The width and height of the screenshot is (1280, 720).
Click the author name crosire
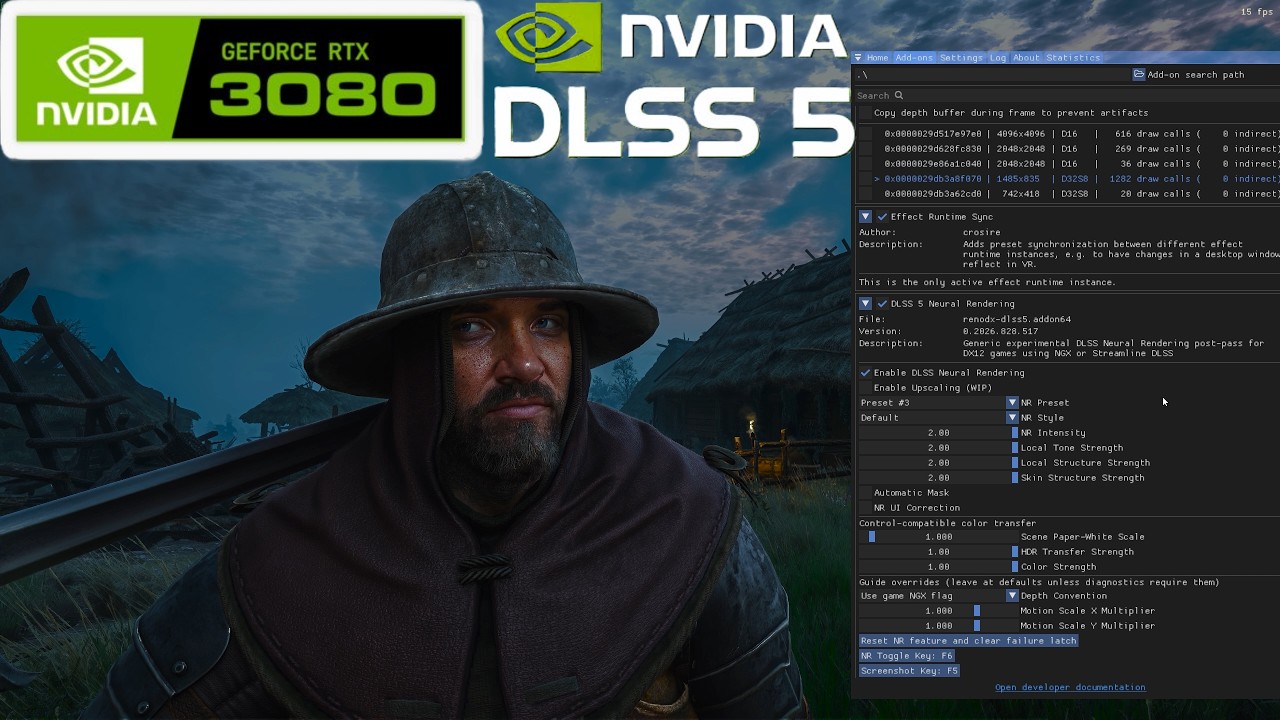coord(982,233)
